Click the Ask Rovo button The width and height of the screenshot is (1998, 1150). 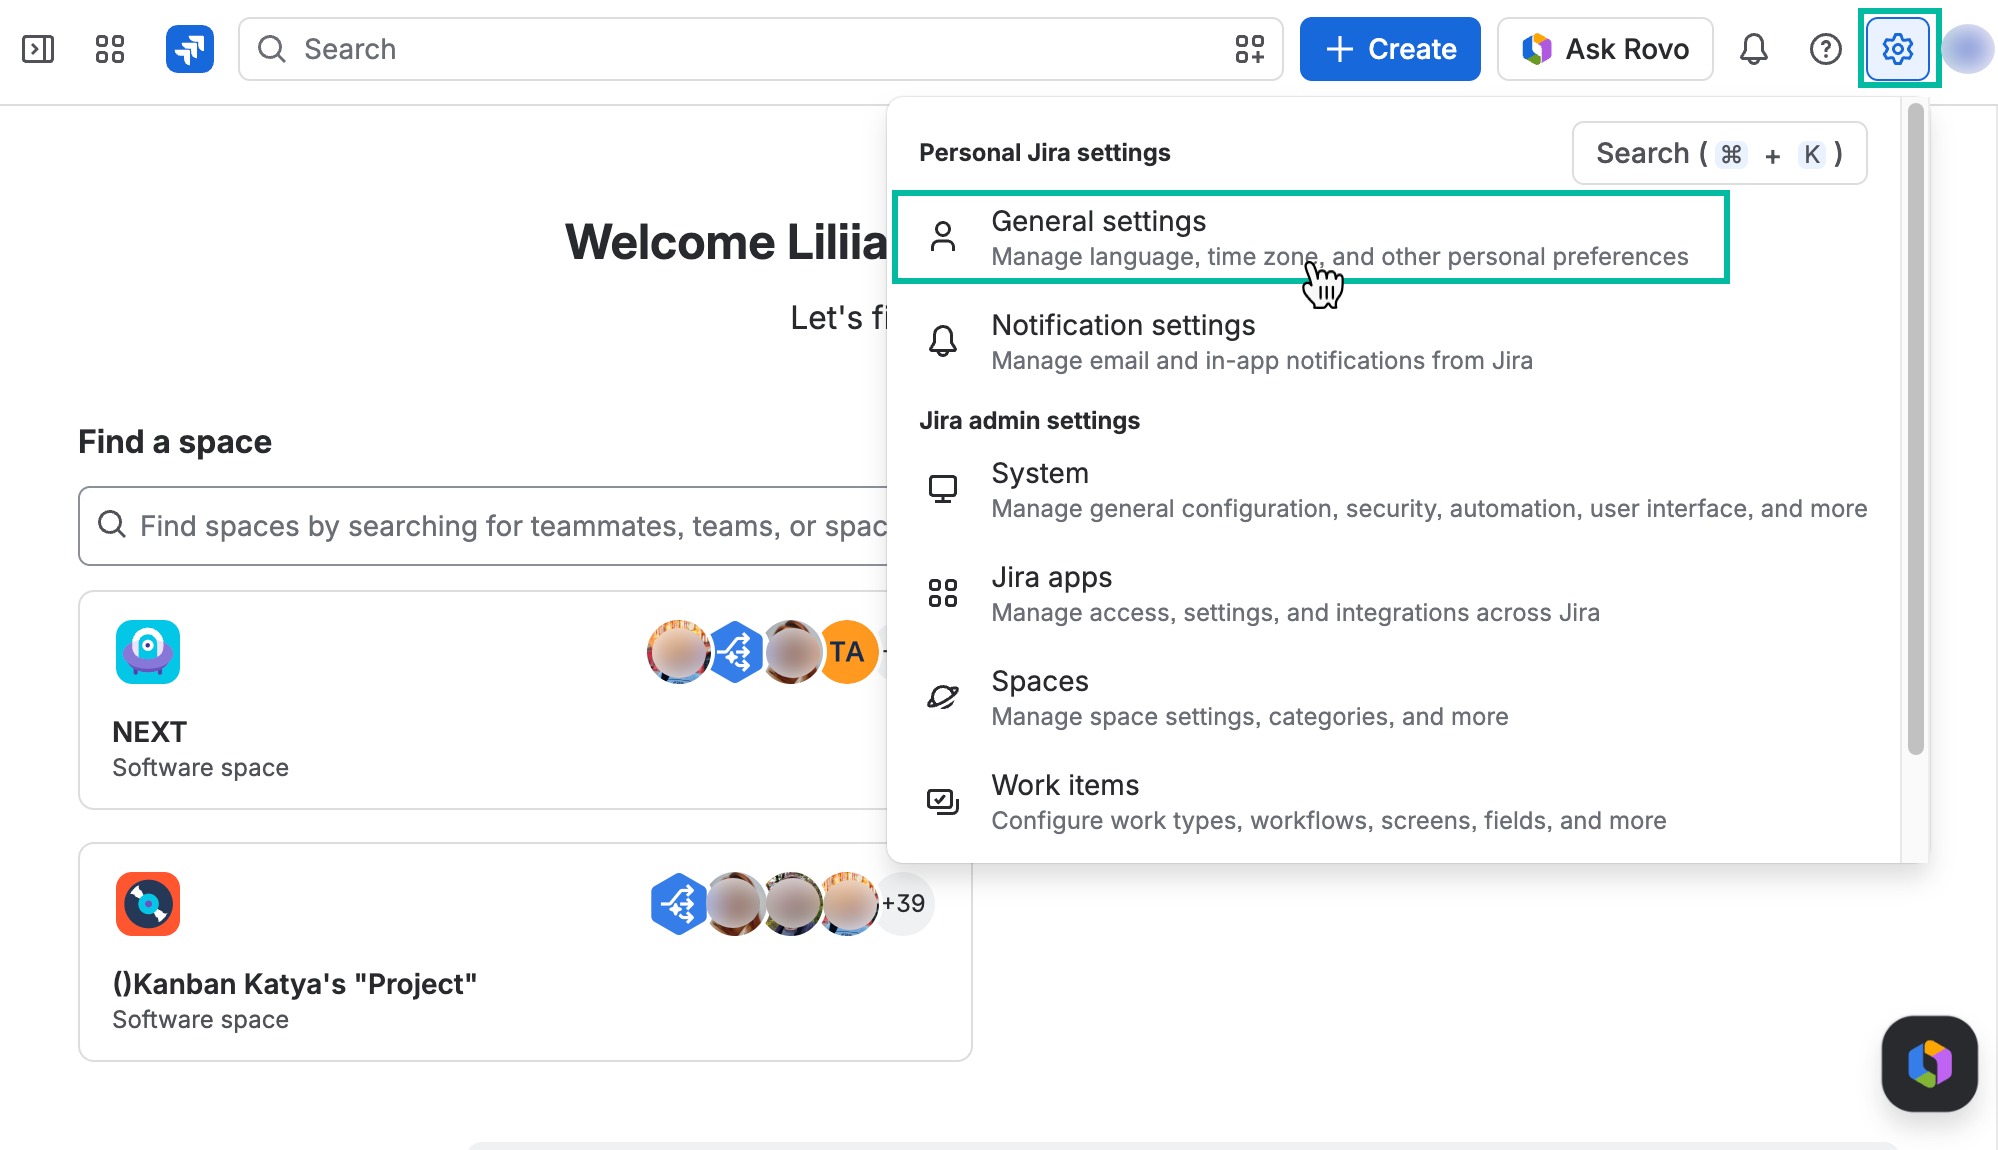tap(1605, 49)
